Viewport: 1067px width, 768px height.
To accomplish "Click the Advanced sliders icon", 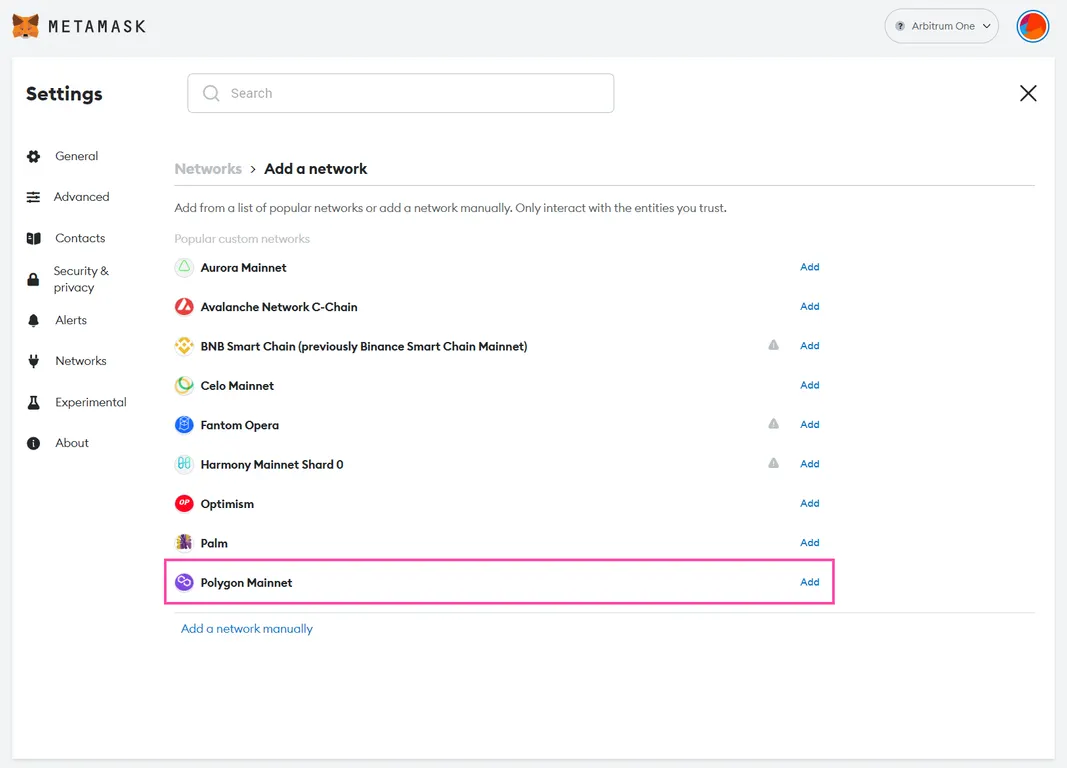I will [33, 197].
